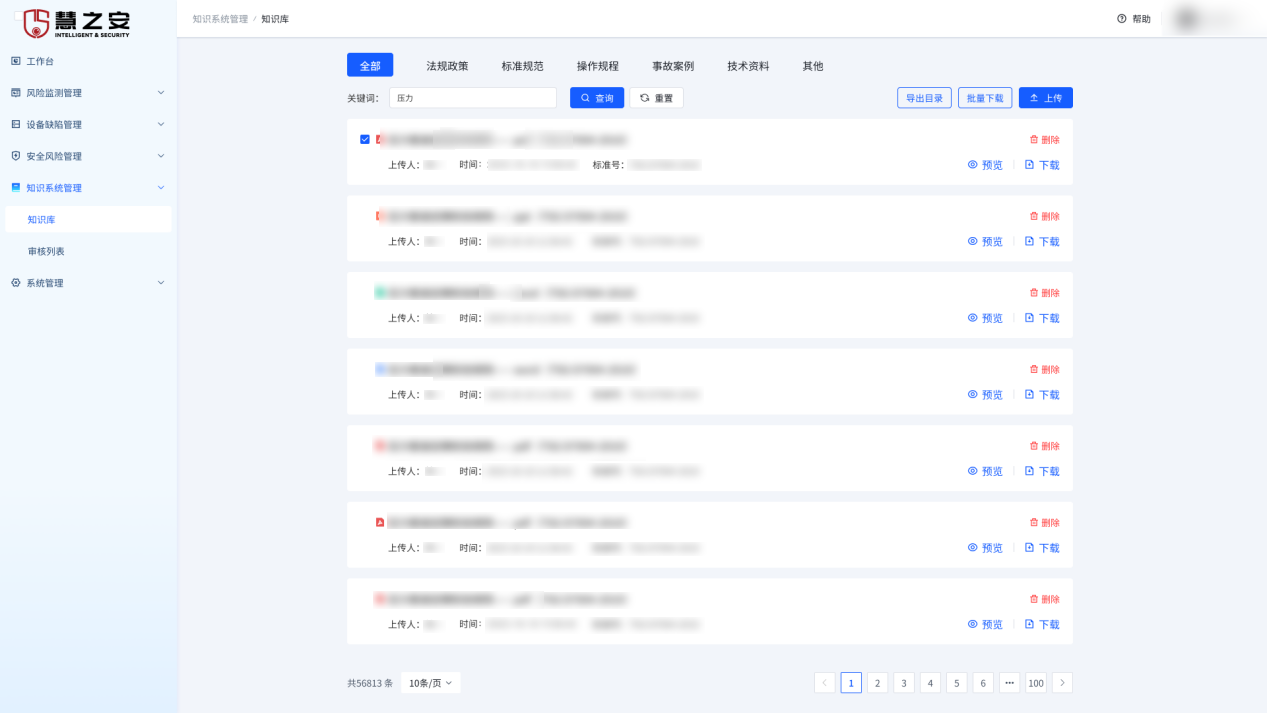Image resolution: width=1267 pixels, height=713 pixels.
Task: Click the upload arrow icon in 上传
Action: tap(1034, 98)
